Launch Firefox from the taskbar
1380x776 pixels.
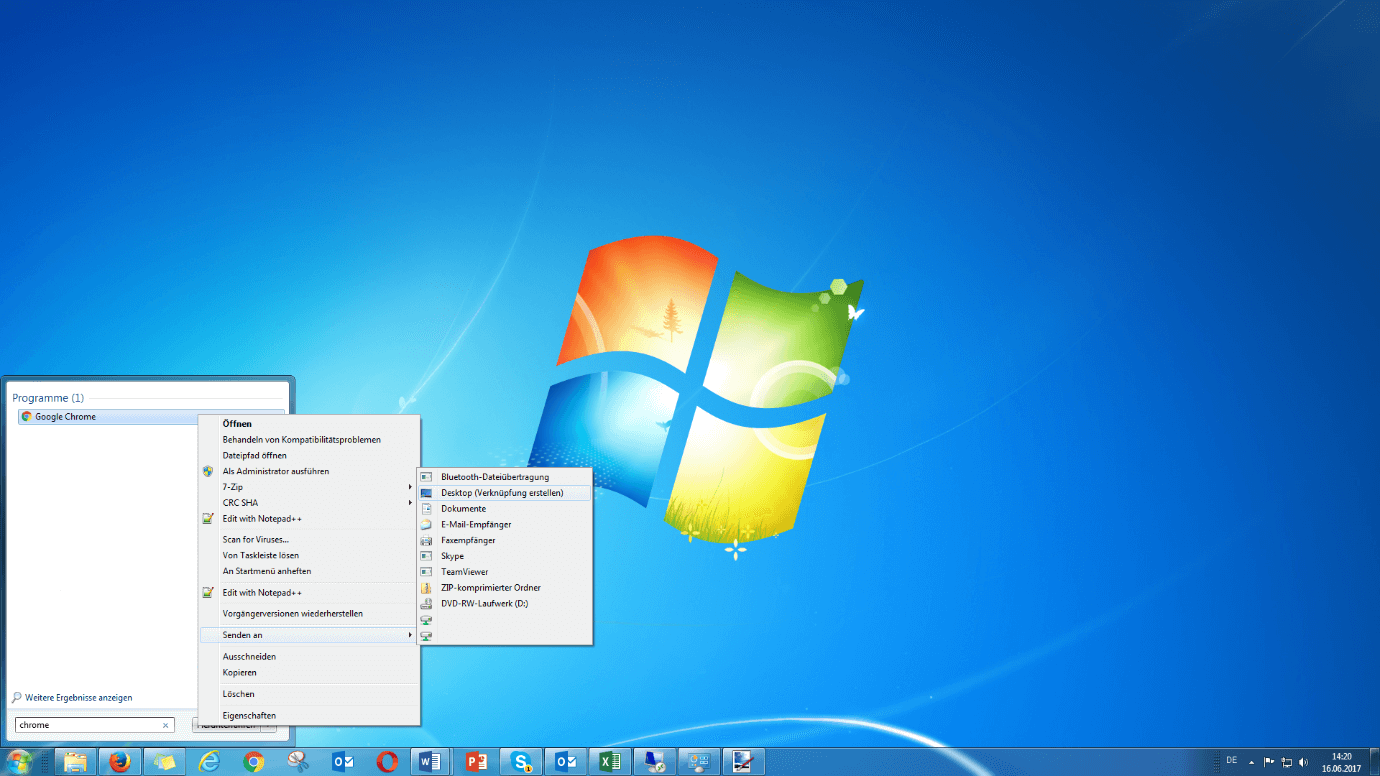click(120, 762)
